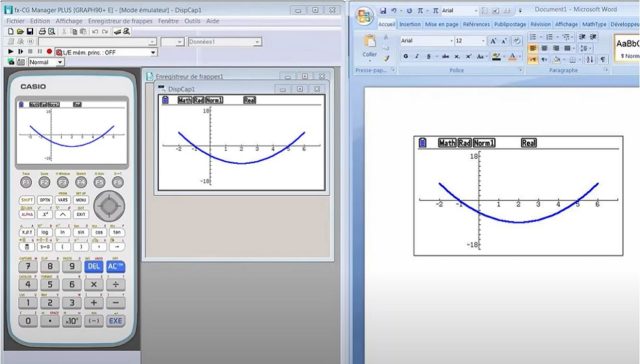Open the MathType tab in Word
640x364 pixels.
click(594, 24)
